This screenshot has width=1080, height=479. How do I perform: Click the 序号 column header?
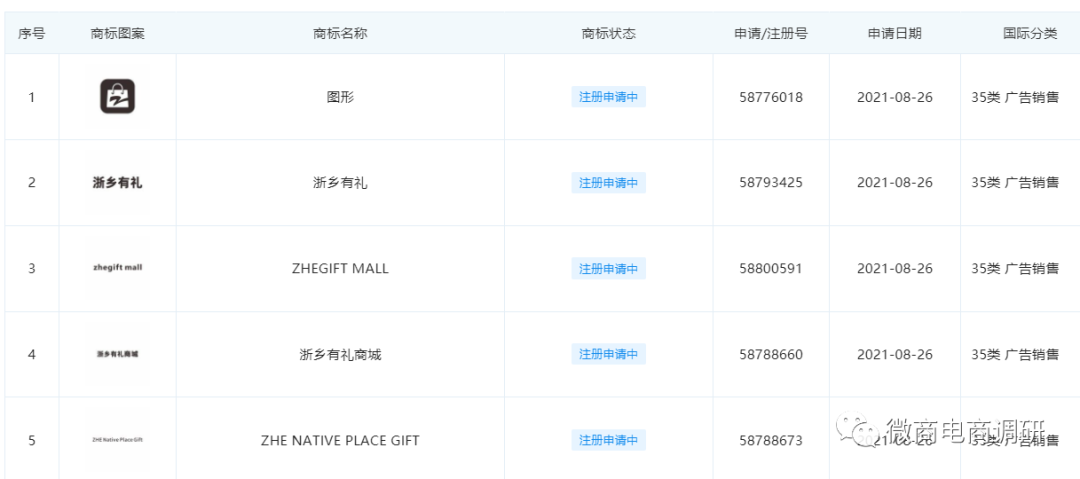(x=32, y=34)
